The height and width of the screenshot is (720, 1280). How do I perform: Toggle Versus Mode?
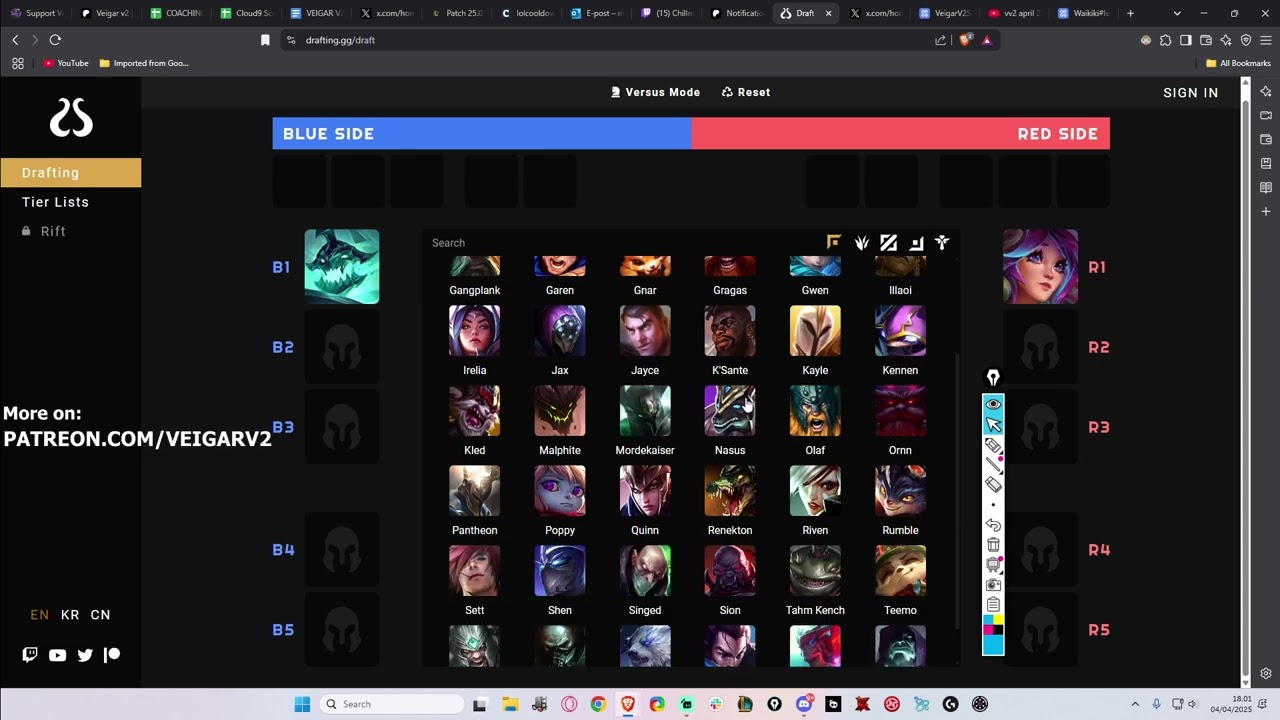[x=655, y=92]
